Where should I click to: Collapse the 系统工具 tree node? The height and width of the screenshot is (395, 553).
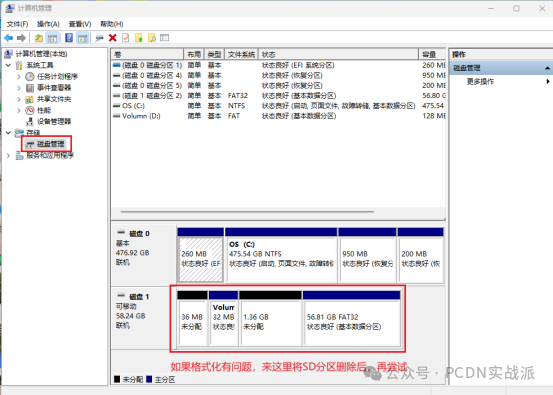(x=8, y=65)
